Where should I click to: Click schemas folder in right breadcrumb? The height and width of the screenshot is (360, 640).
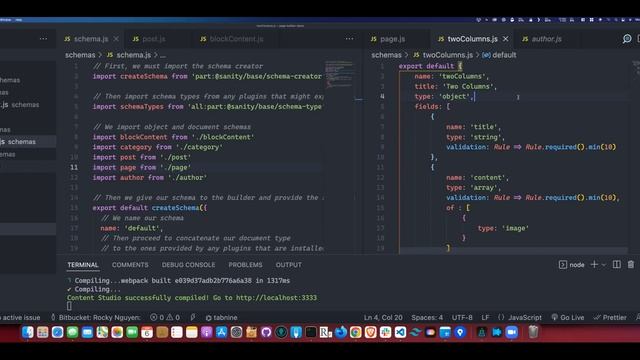(x=387, y=55)
